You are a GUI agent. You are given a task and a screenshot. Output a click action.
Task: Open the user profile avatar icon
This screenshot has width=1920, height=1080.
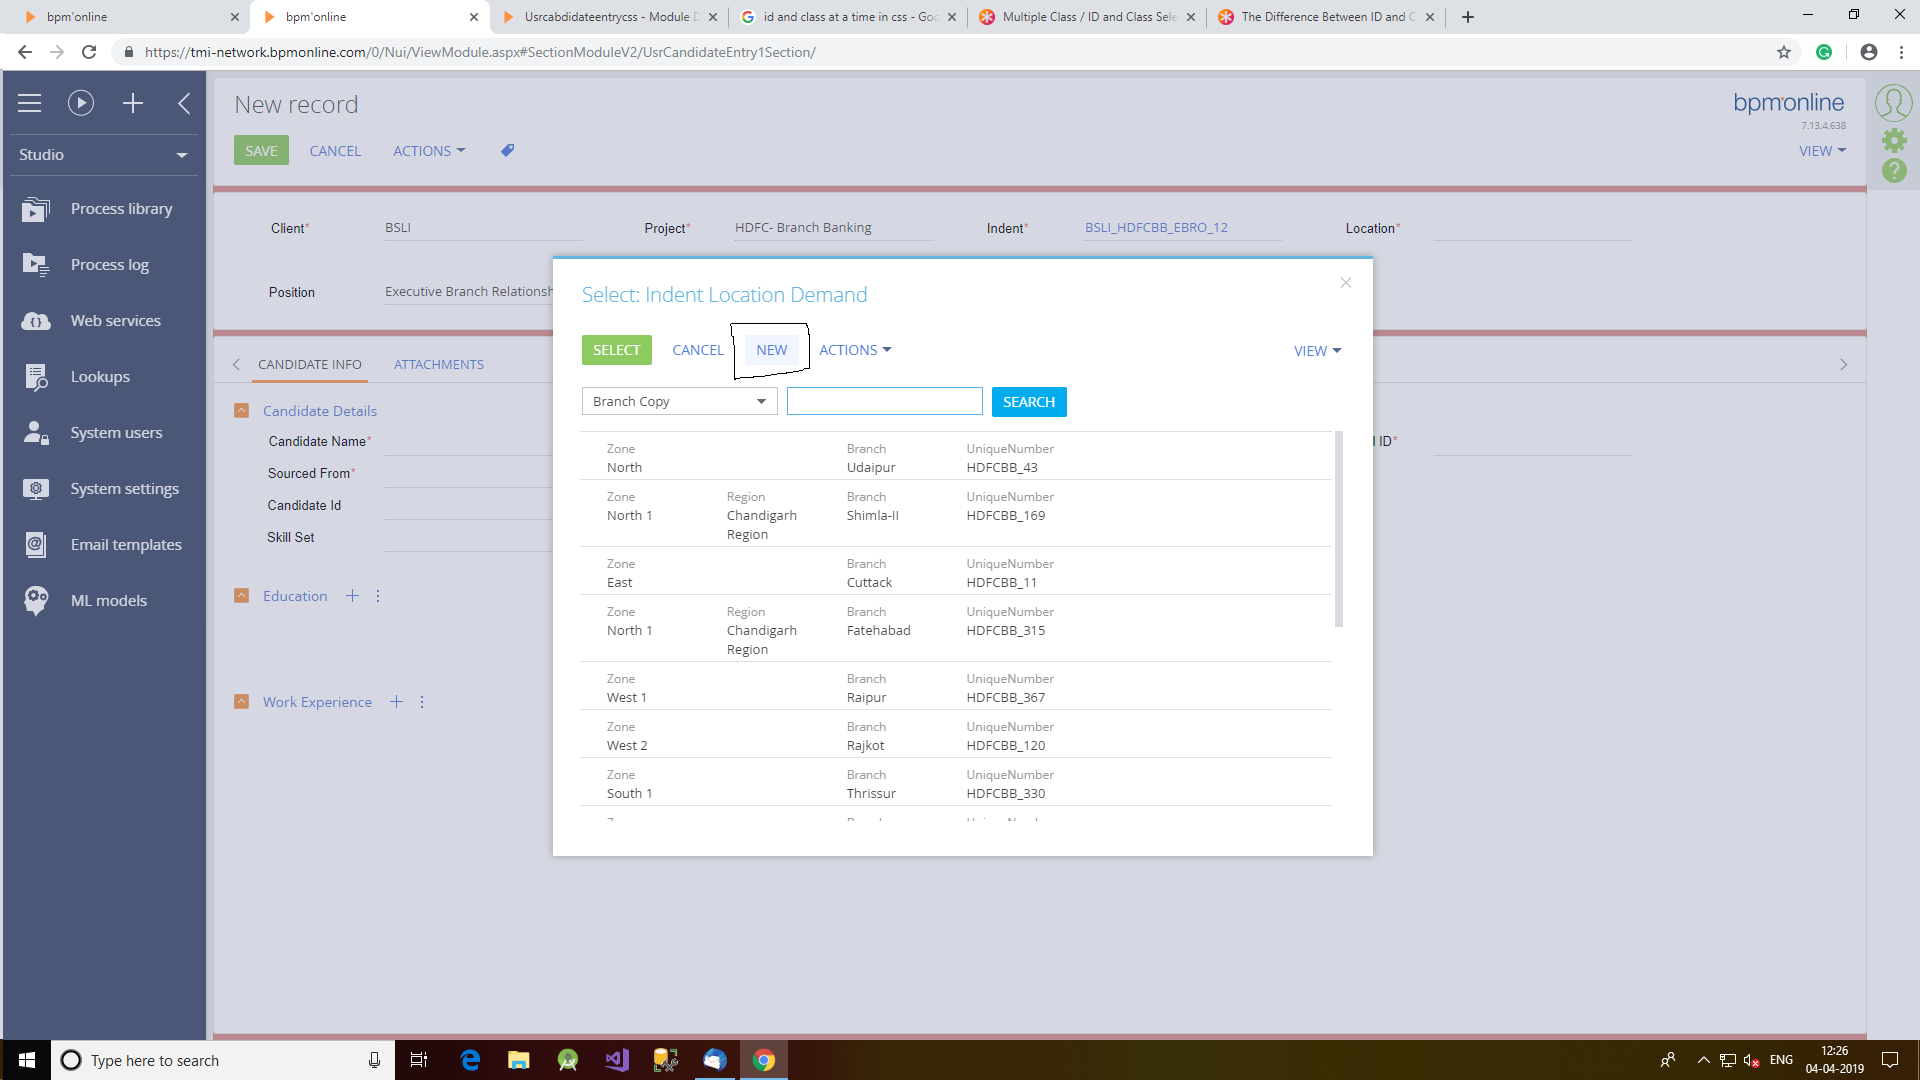(x=1893, y=102)
